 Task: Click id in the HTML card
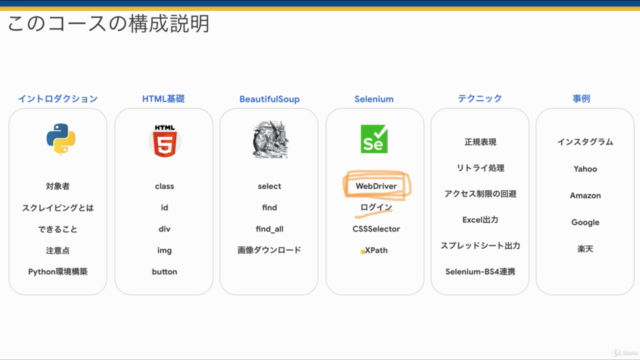(x=164, y=207)
